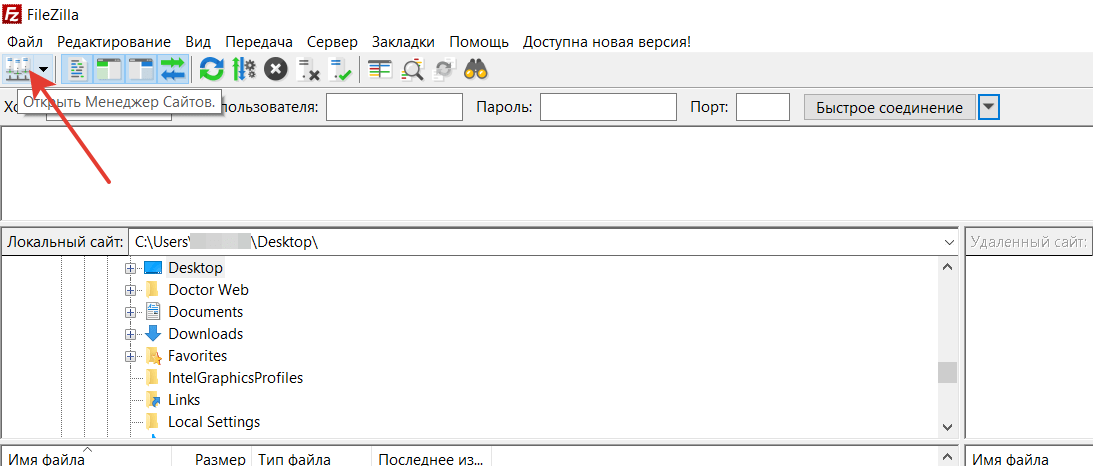Select the Favorites folder
The height and width of the screenshot is (466, 1093).
pyautogui.click(x=197, y=356)
